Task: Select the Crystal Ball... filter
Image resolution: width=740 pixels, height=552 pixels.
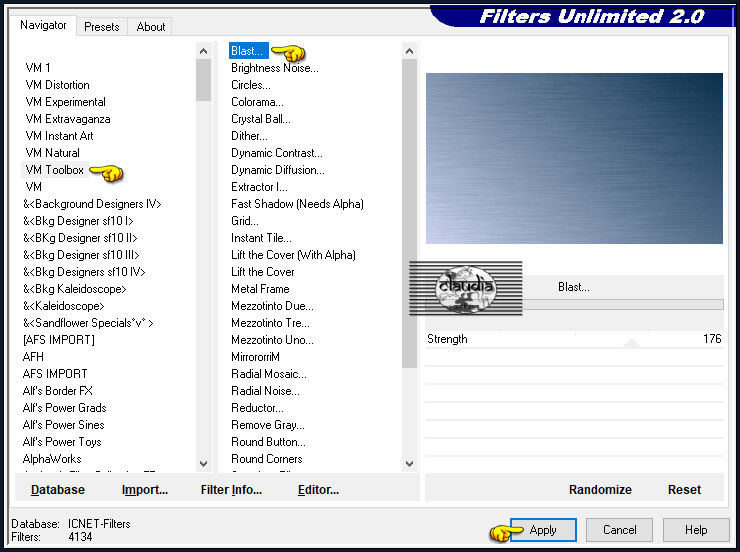Action: click(261, 119)
